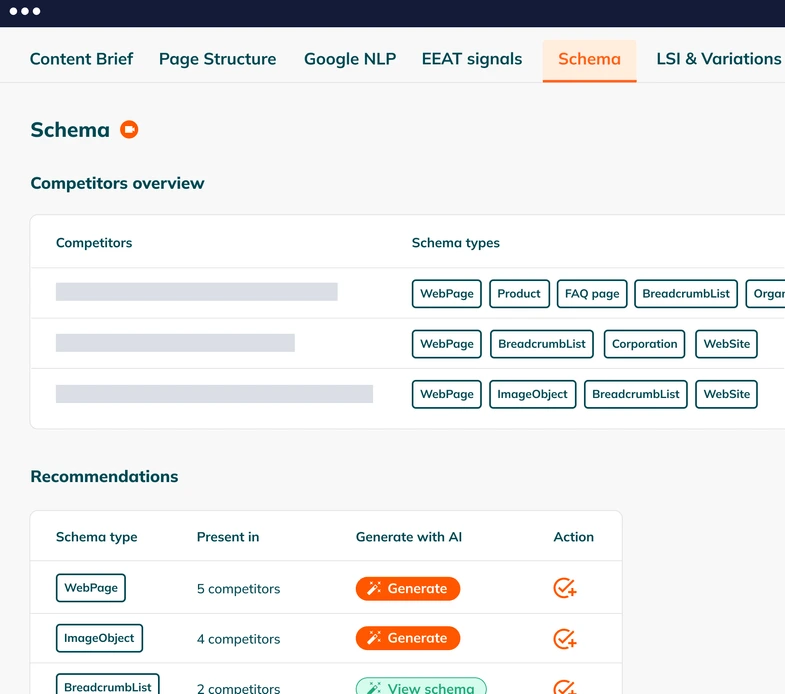Click the Product schema tag in first competitor row
Image resolution: width=785 pixels, height=694 pixels.
[x=519, y=294]
